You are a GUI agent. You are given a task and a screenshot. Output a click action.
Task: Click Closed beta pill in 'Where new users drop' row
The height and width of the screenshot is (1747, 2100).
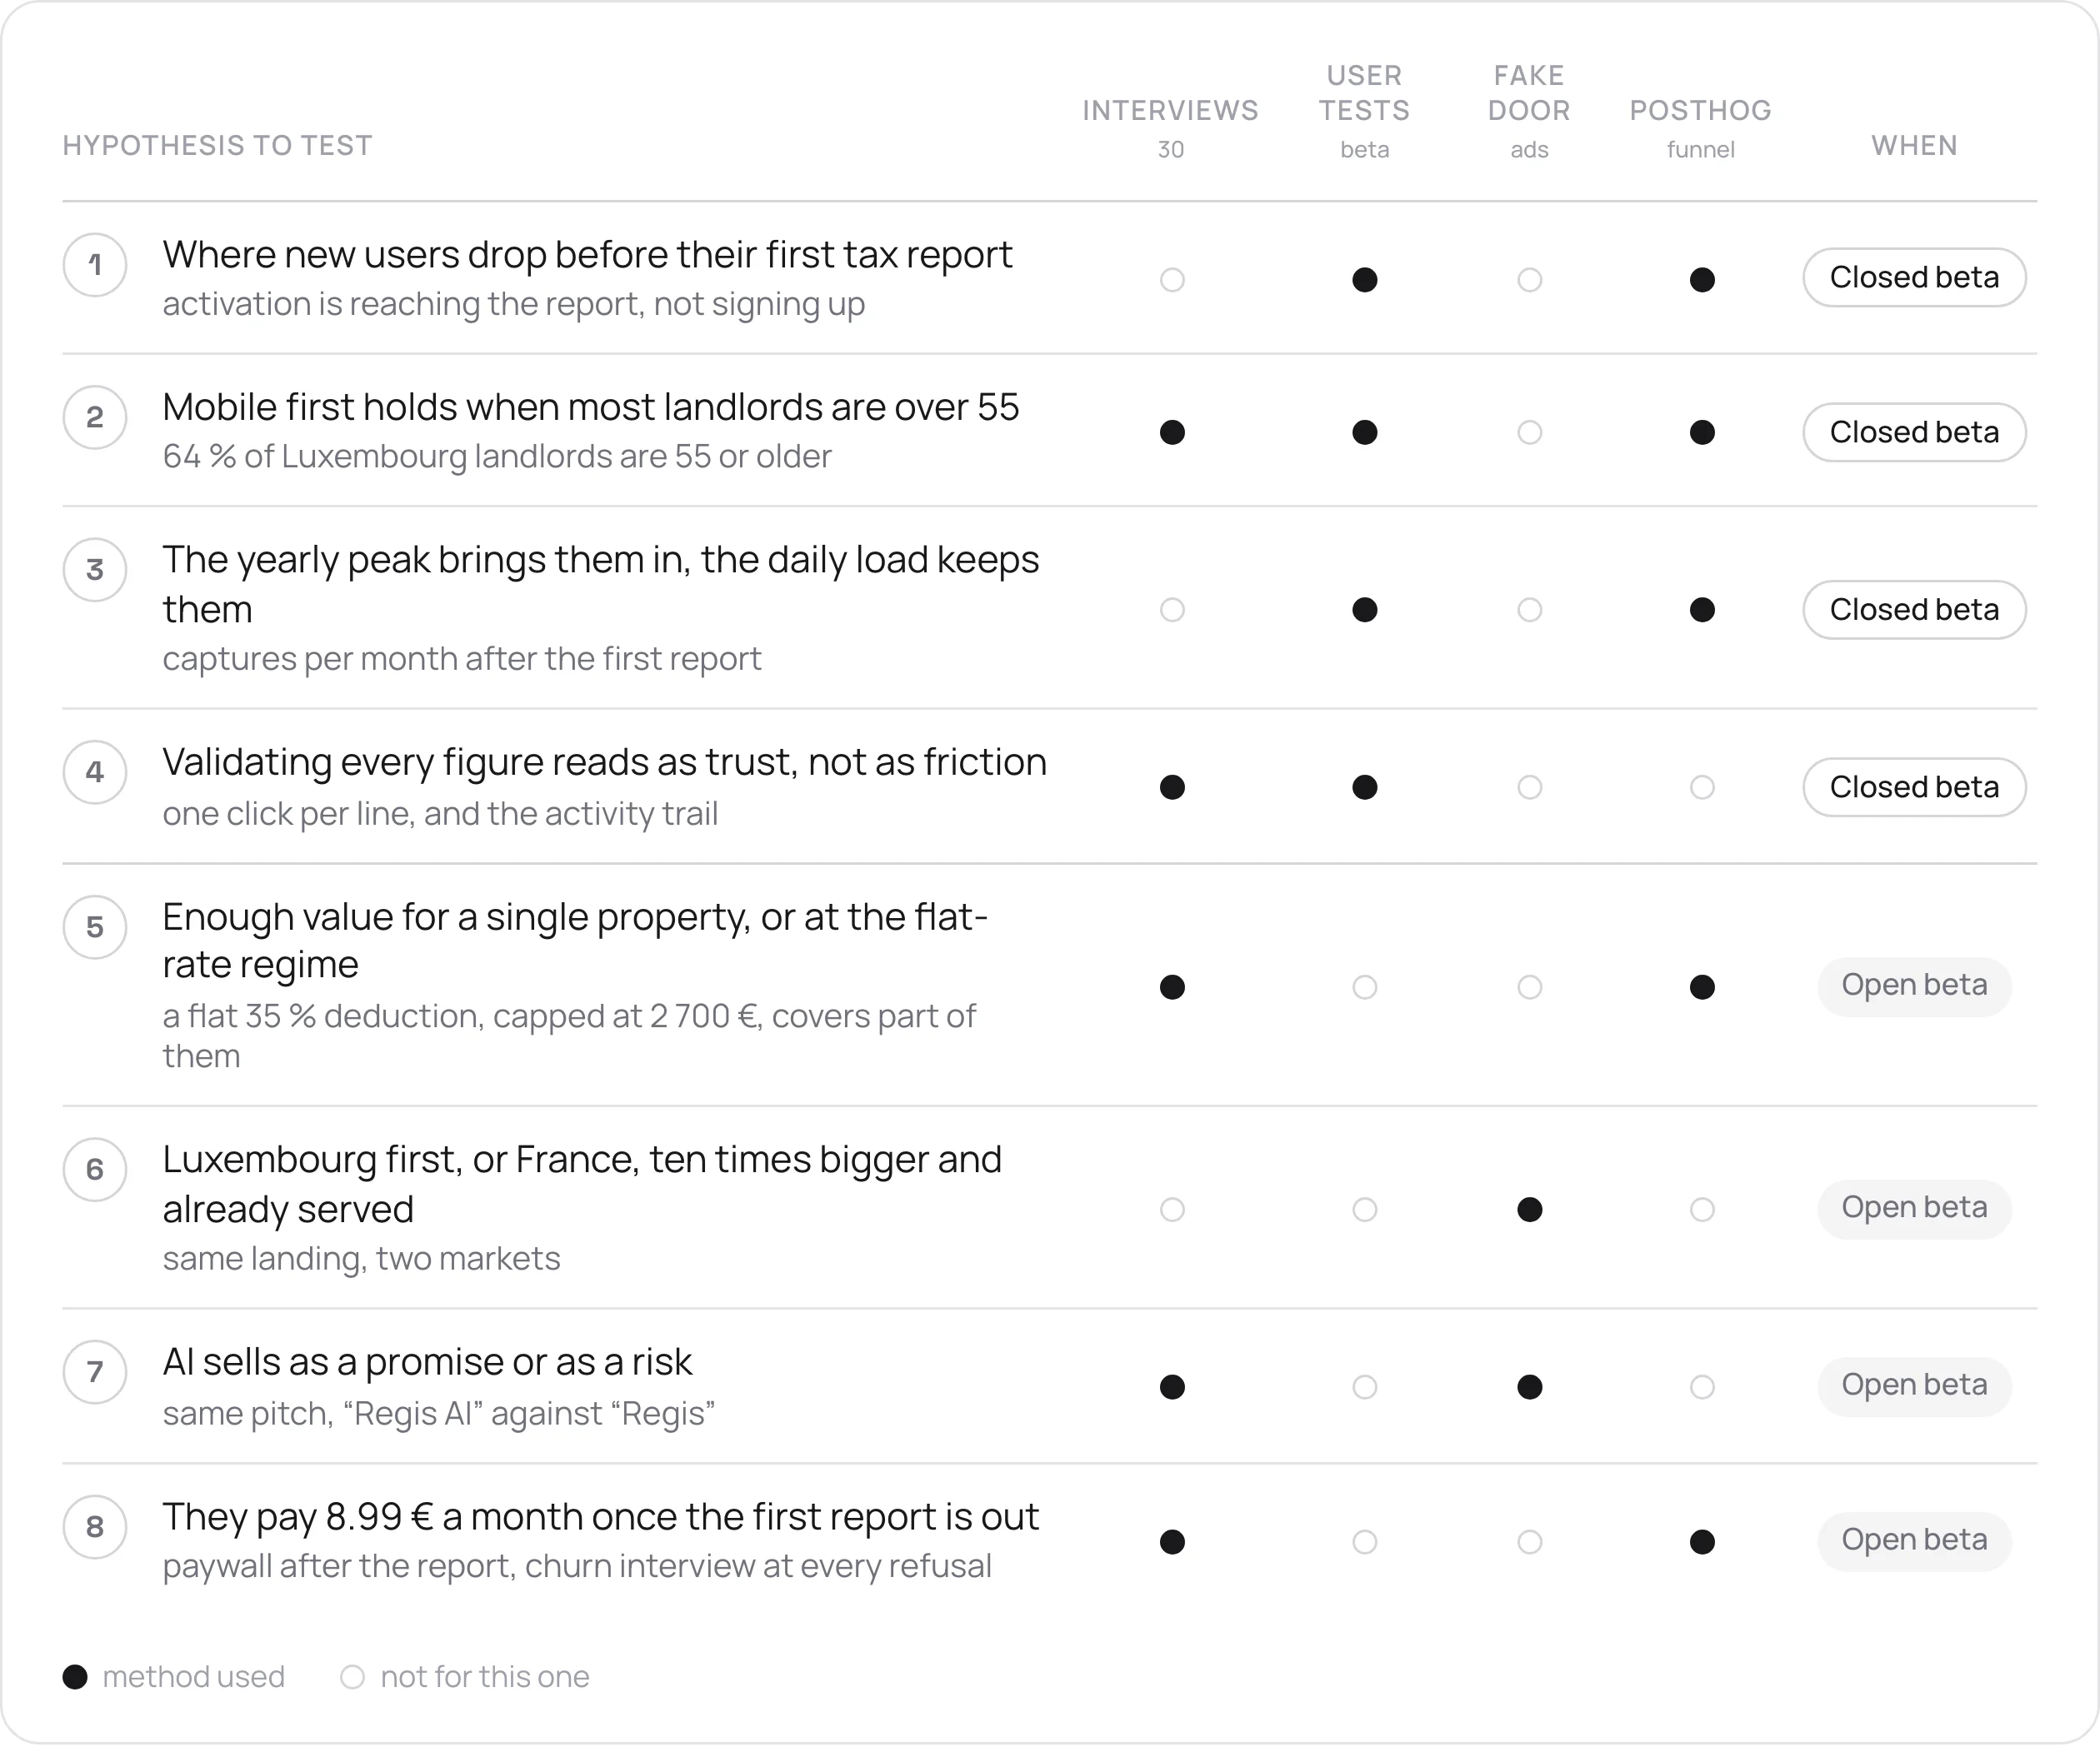[1914, 277]
